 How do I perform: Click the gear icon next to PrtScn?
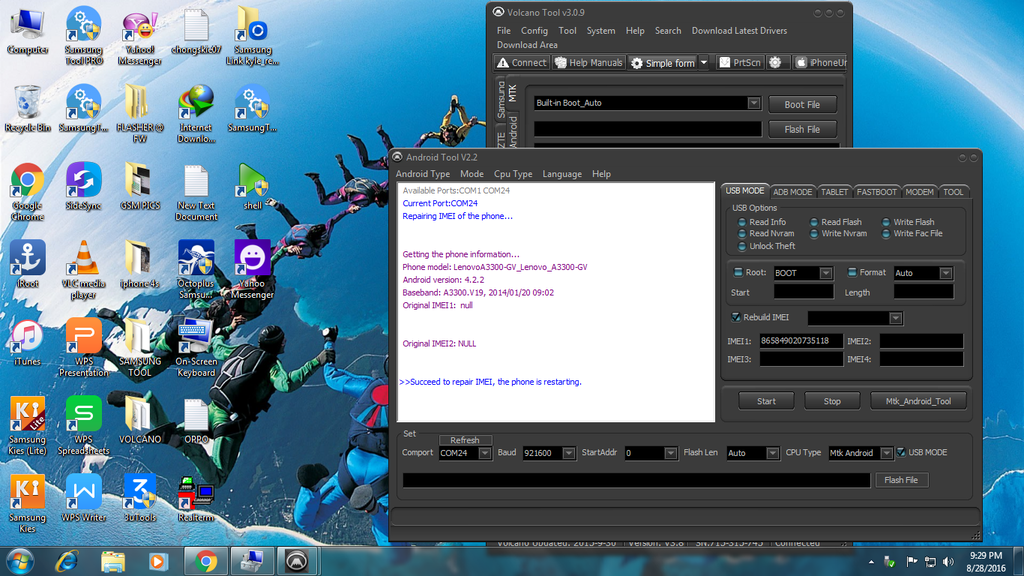[x=777, y=63]
